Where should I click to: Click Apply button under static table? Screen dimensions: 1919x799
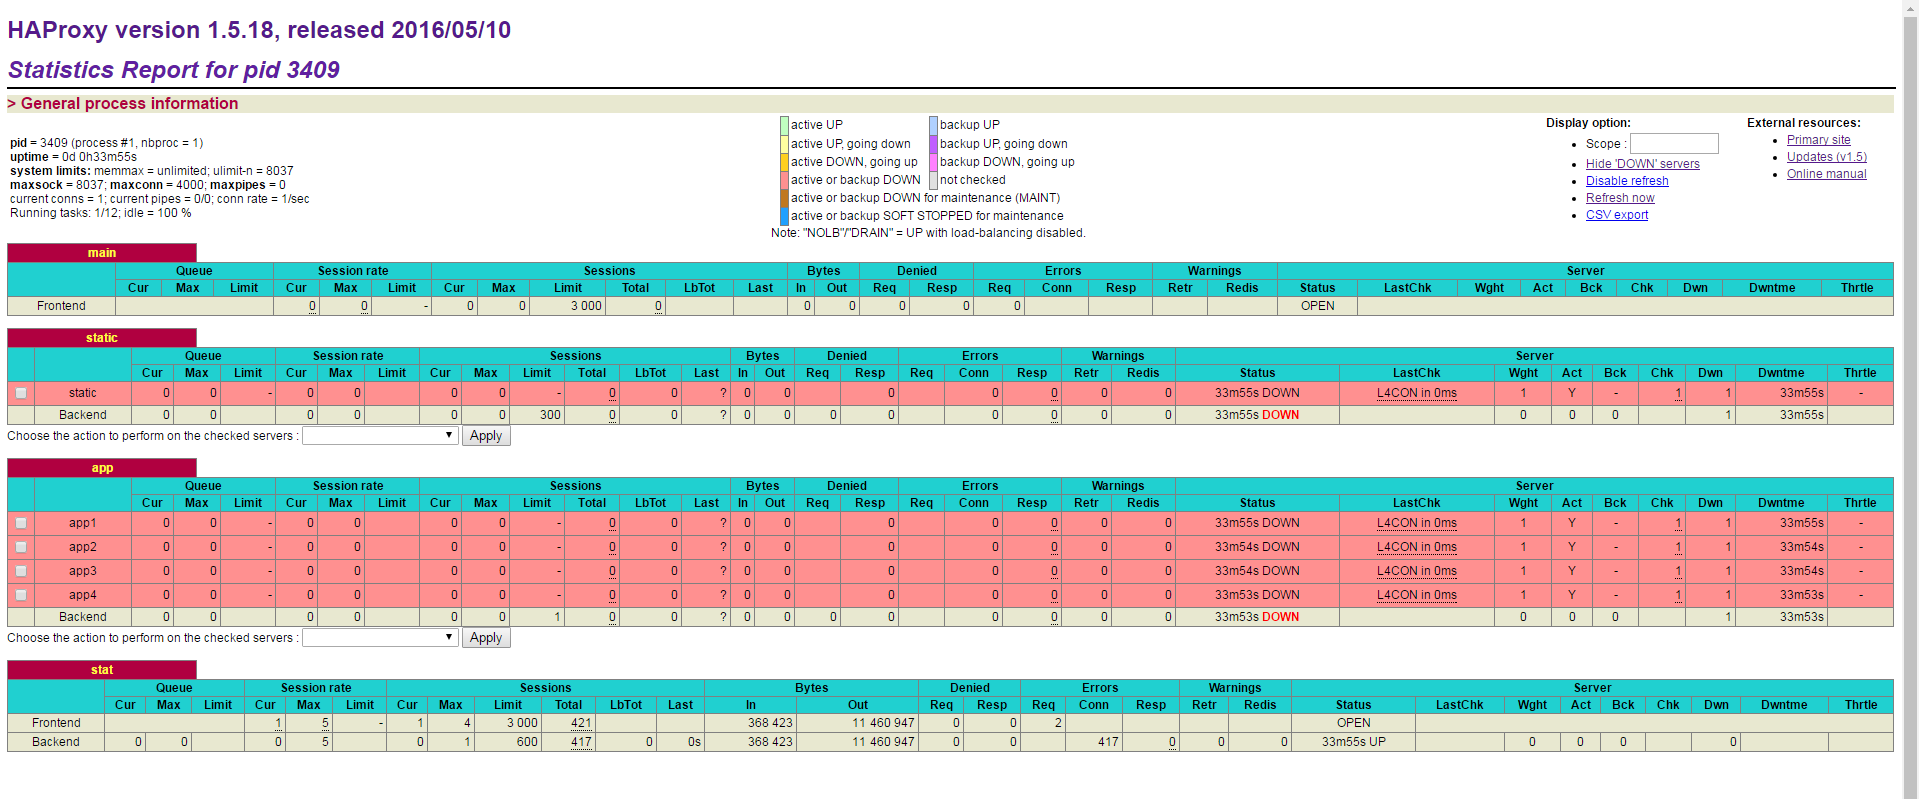coord(486,436)
